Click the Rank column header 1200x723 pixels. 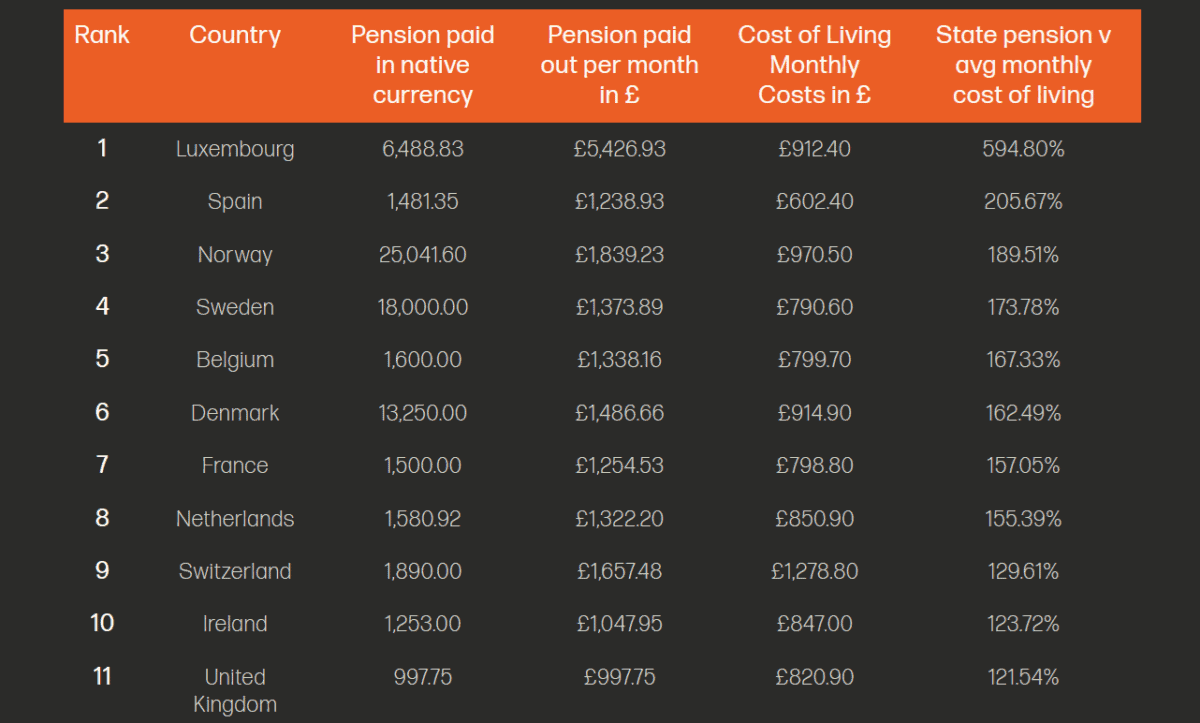coord(102,35)
